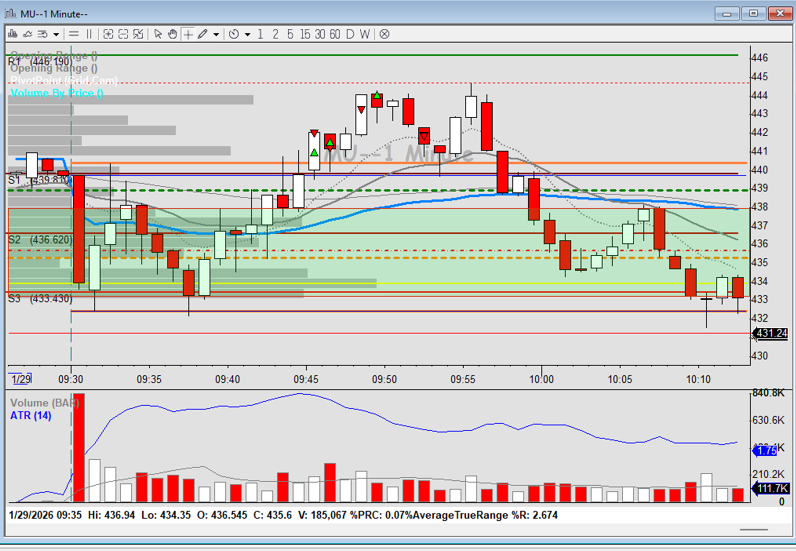Click the PivotPoint indicator label
Screen dimensions: 796x551
point(64,80)
